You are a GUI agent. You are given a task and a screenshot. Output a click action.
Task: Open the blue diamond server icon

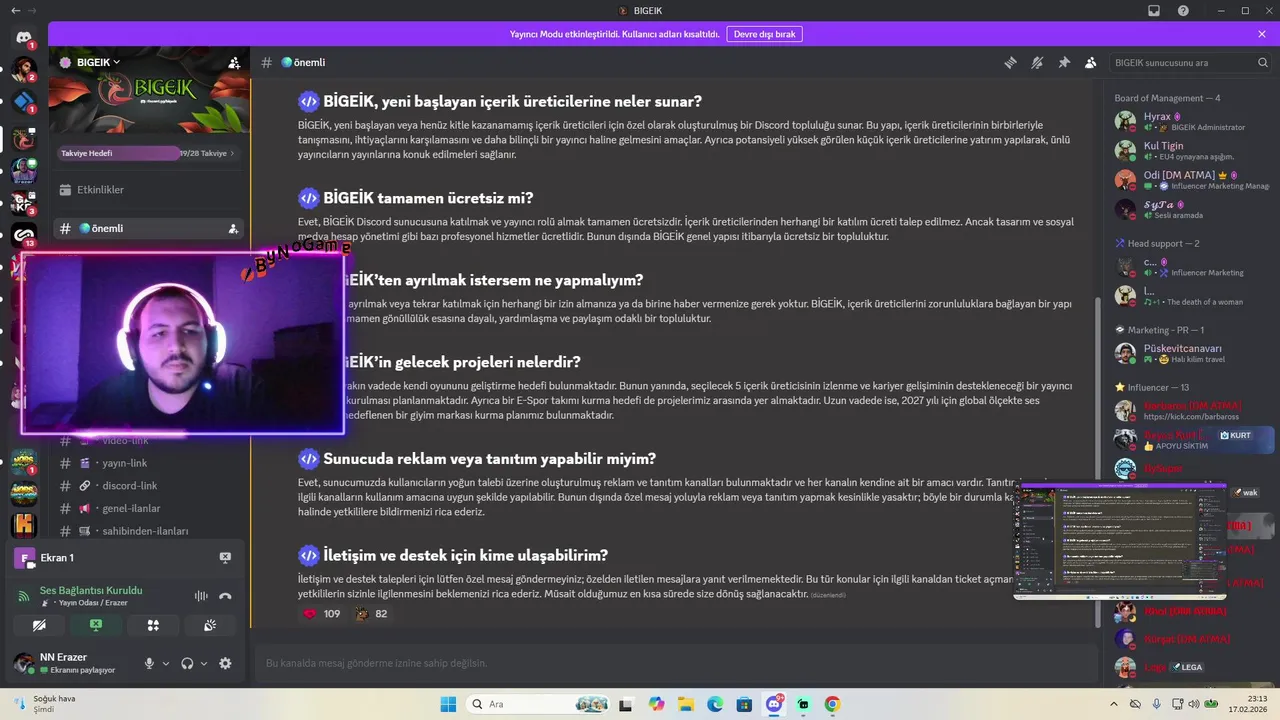24,102
